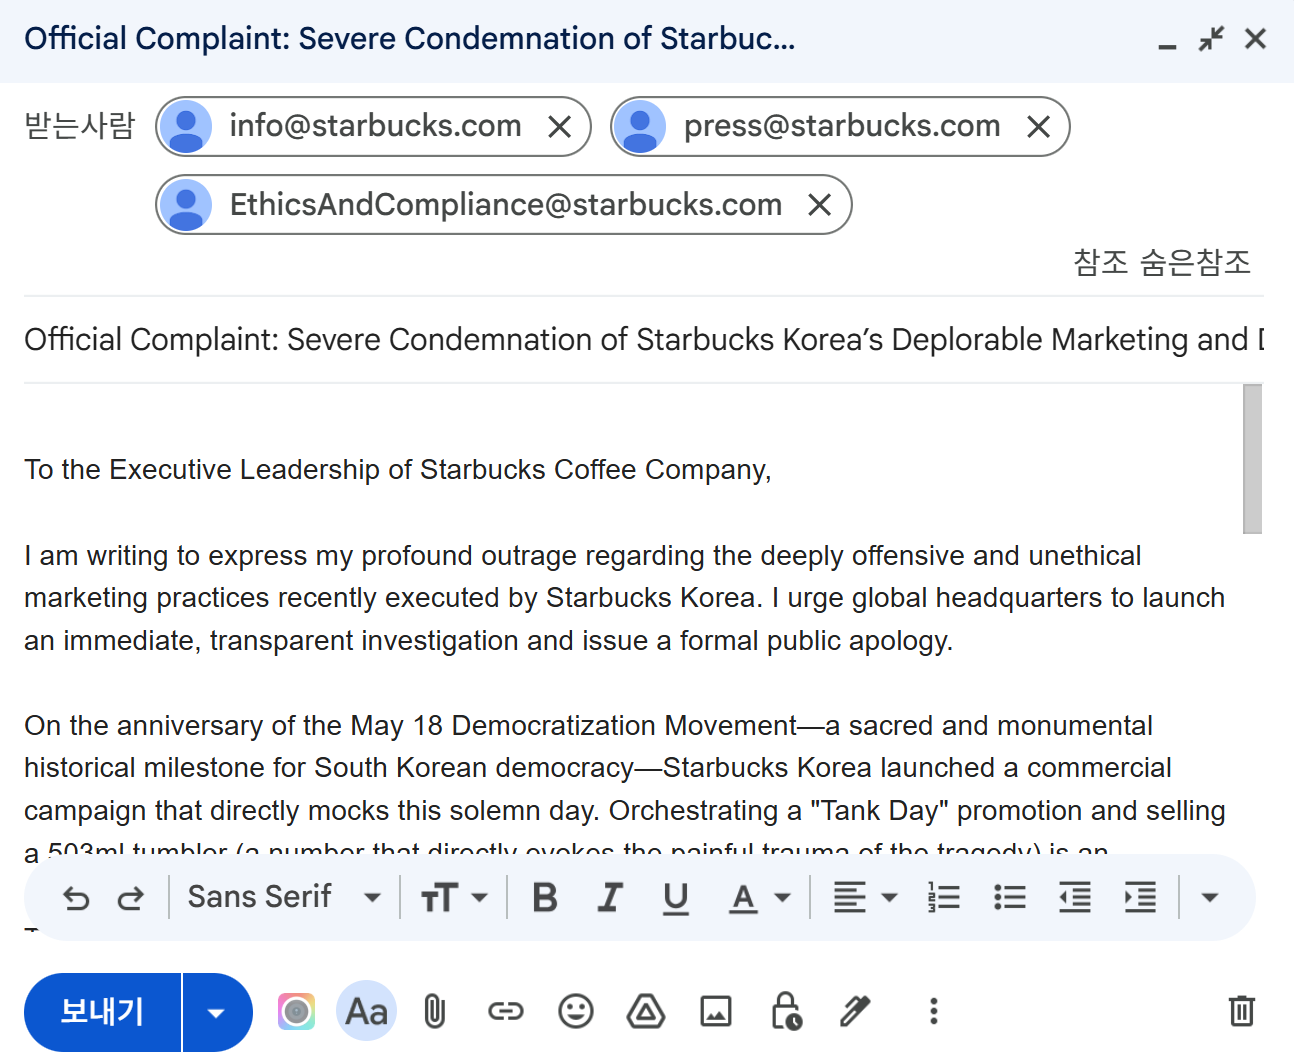The height and width of the screenshot is (1059, 1294).
Task: Toggle bold formatting
Action: tap(545, 898)
